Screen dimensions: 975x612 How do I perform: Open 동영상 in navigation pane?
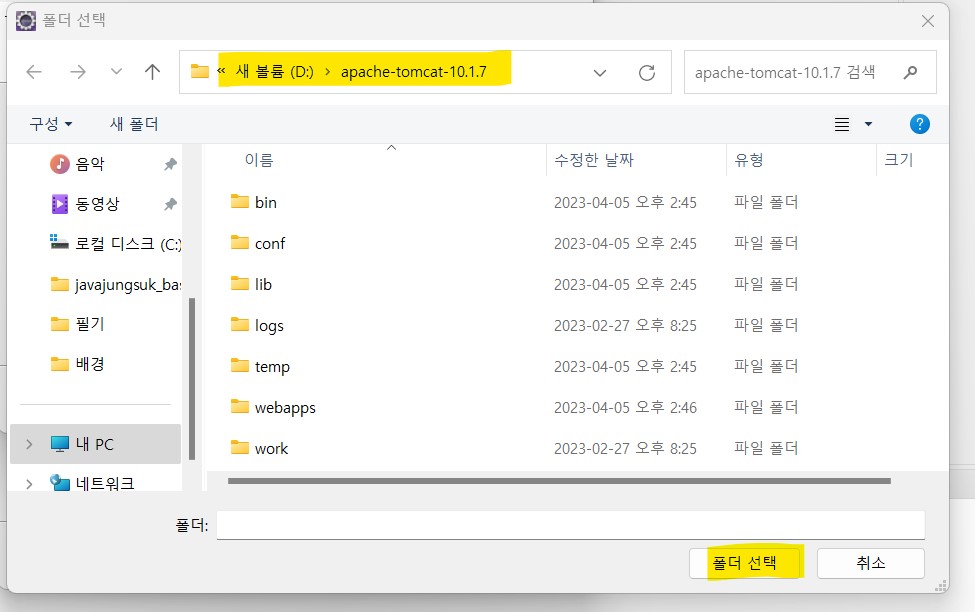[96, 204]
